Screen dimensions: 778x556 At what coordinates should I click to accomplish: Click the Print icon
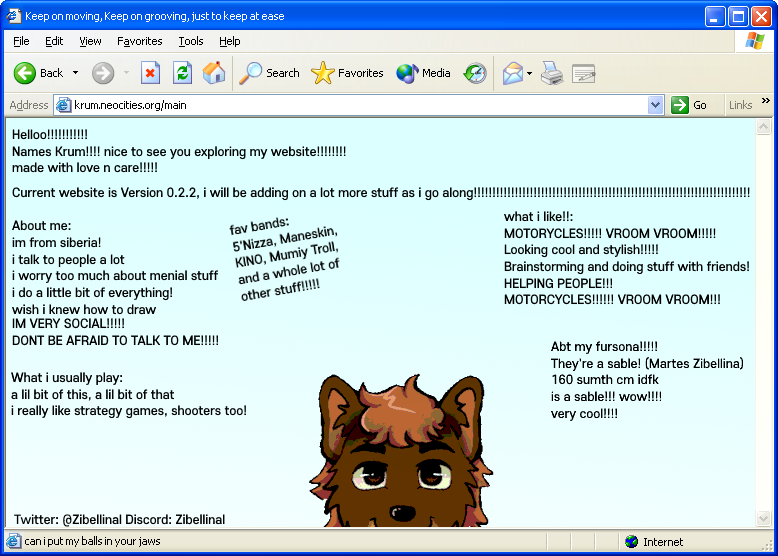[552, 73]
